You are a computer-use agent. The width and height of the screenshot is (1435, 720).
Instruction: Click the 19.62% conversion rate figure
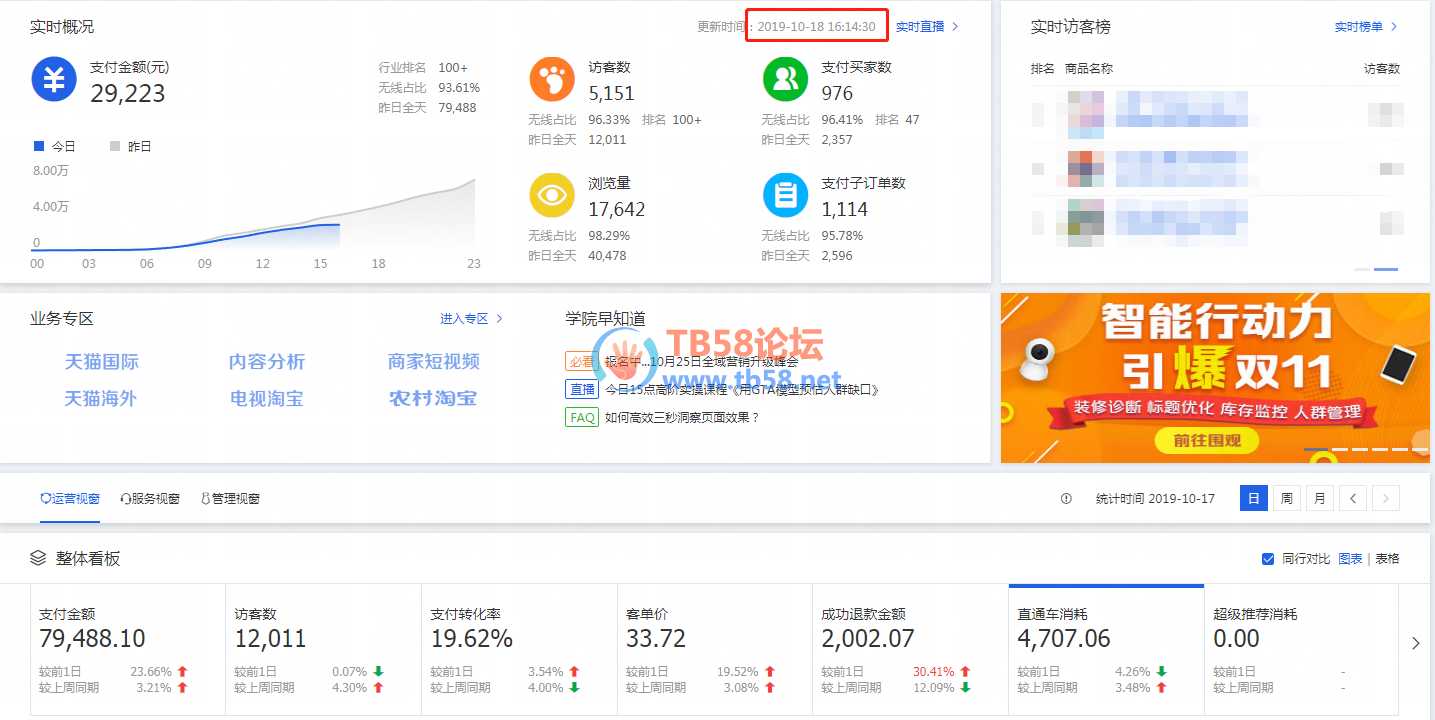point(472,638)
